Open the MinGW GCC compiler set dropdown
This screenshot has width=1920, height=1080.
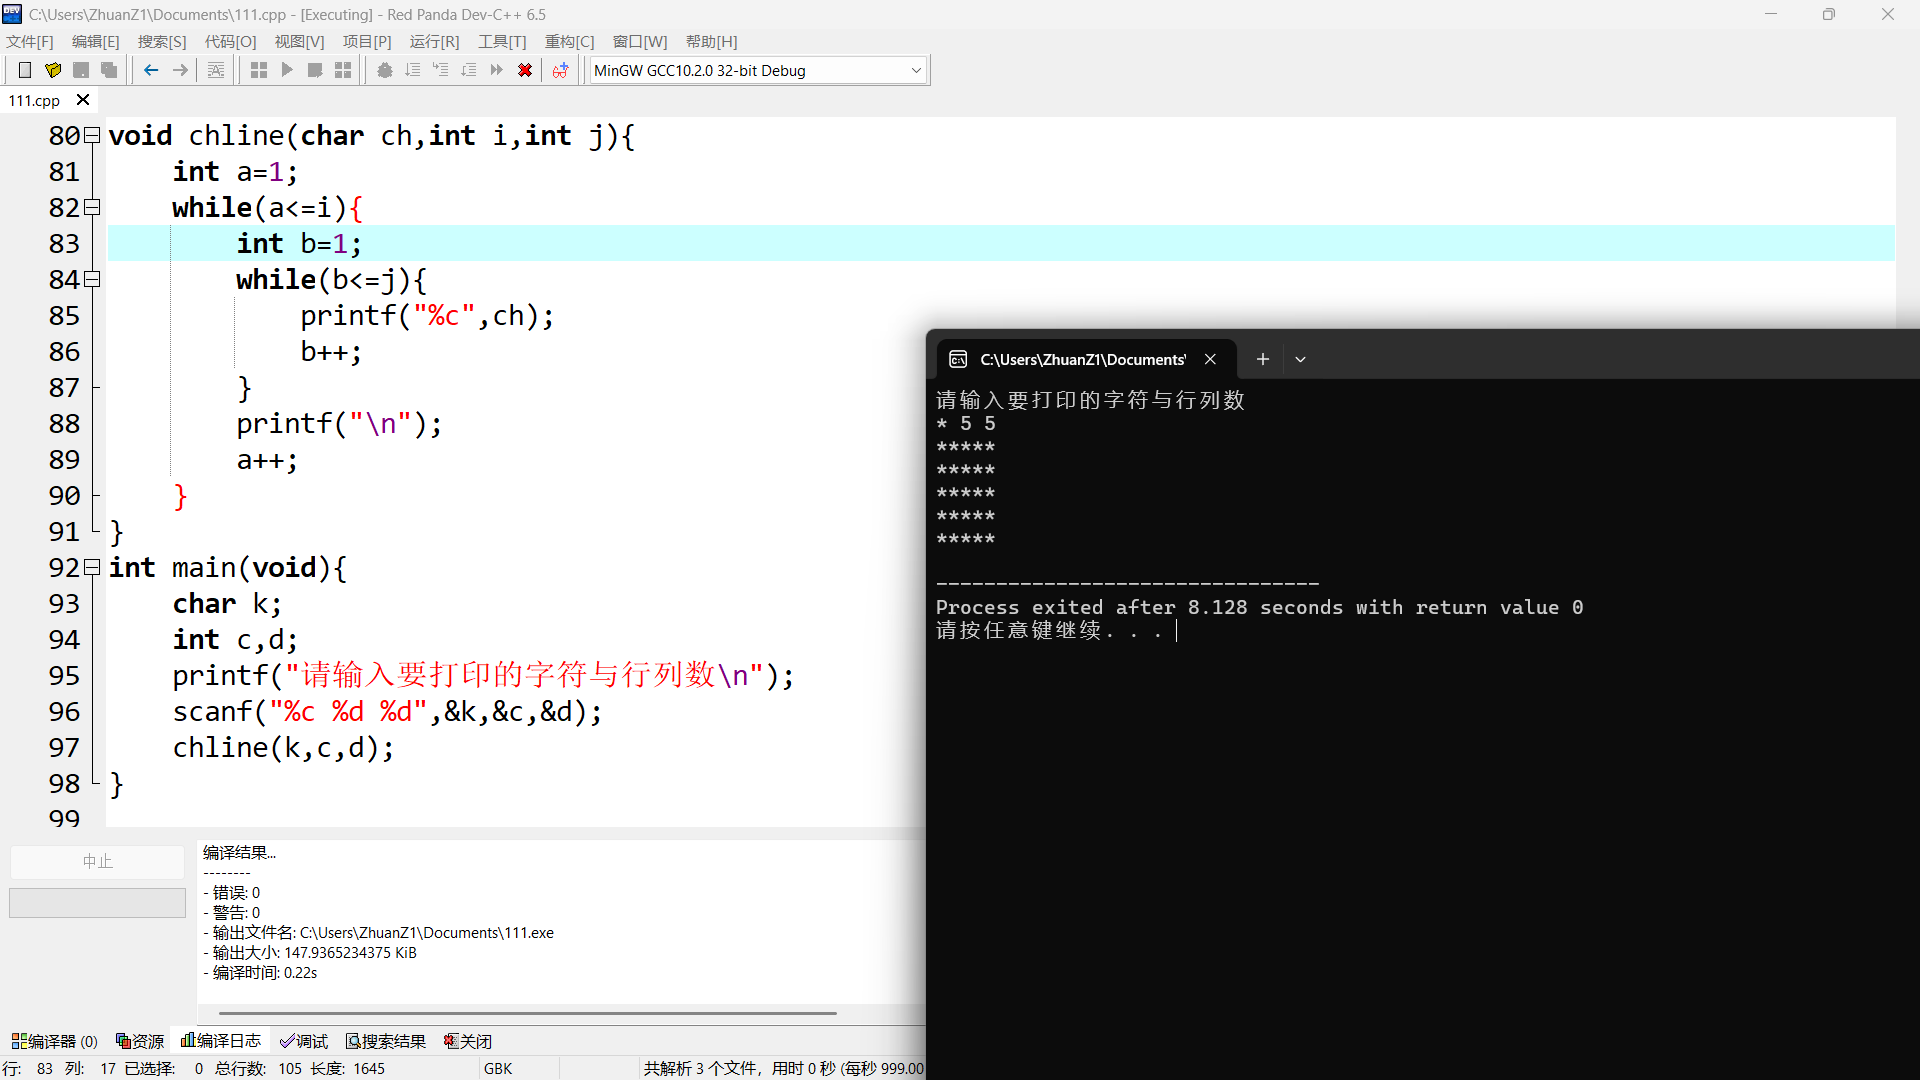(x=916, y=70)
